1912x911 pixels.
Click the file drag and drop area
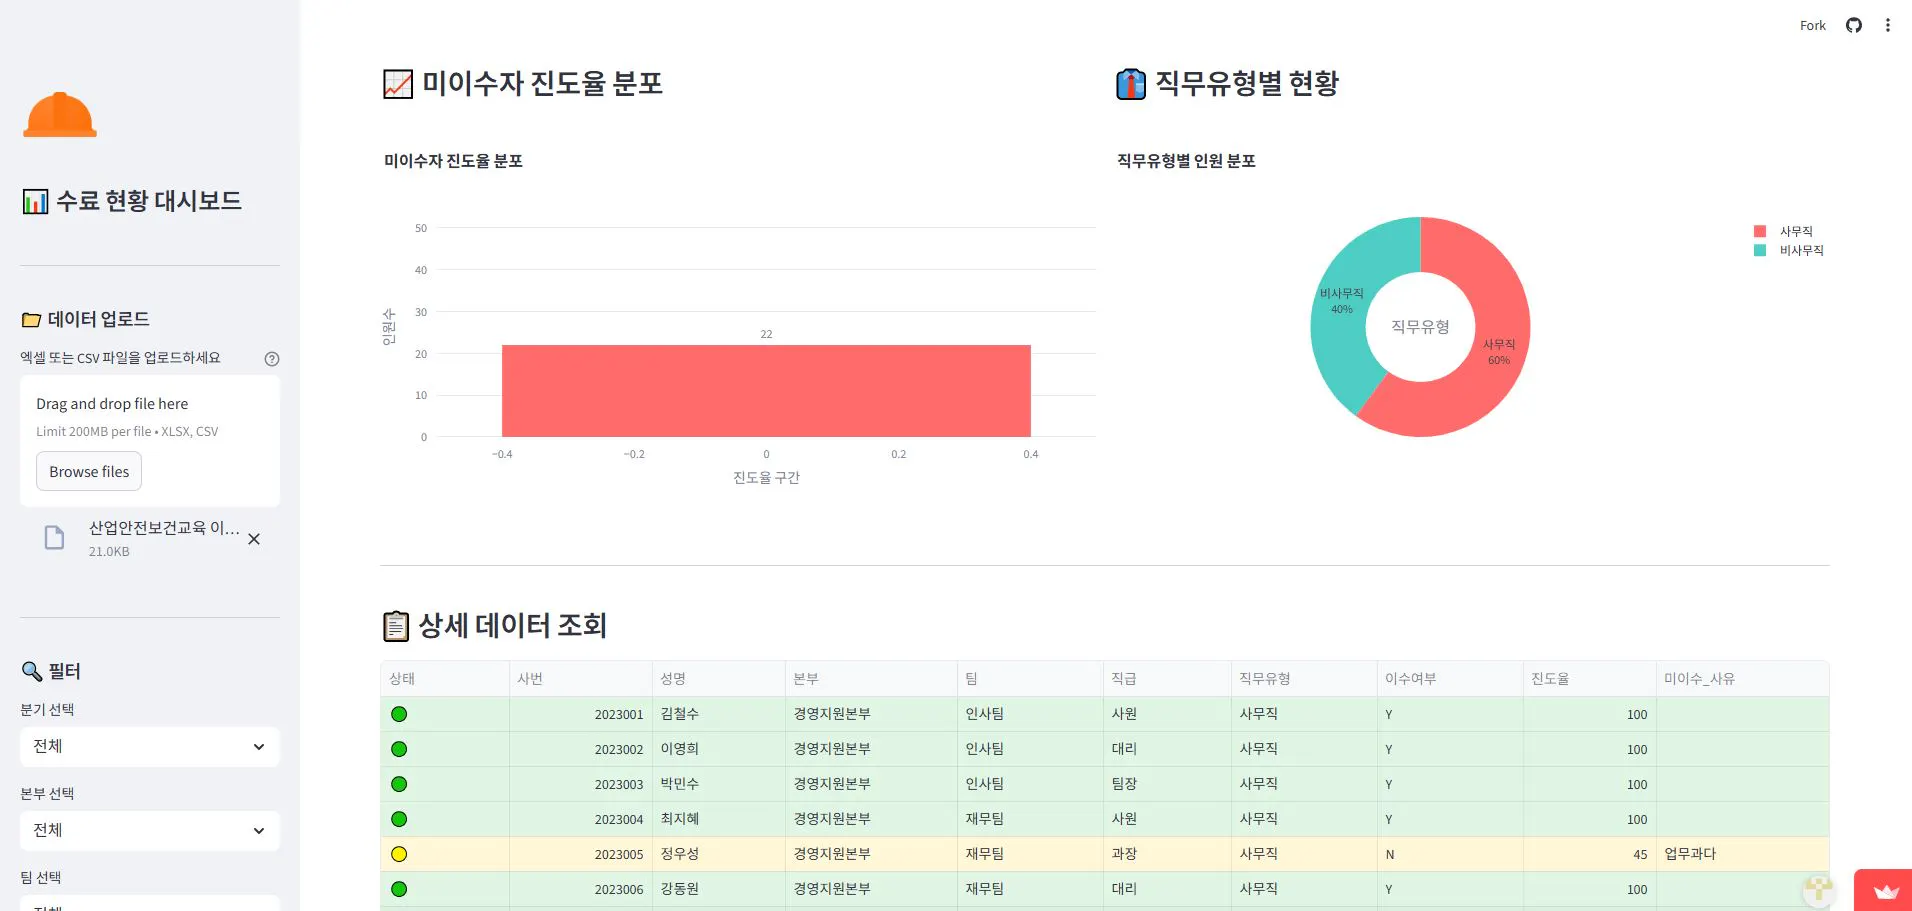pos(150,440)
